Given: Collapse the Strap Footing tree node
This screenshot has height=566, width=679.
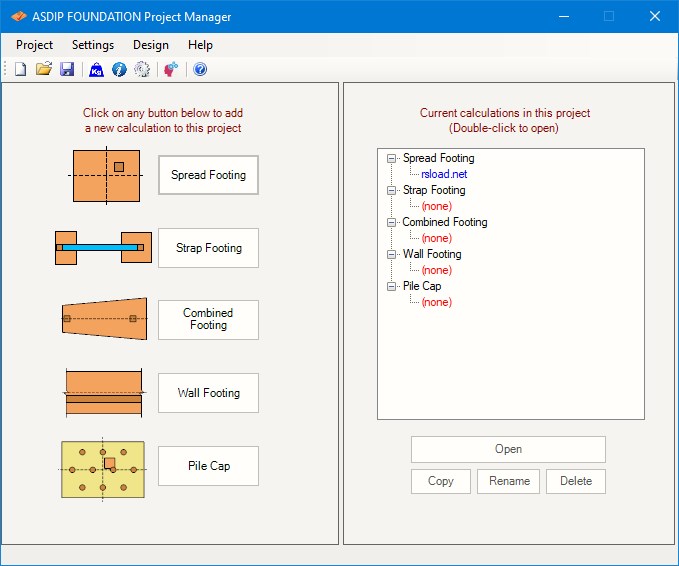Looking at the screenshot, I should 391,191.
